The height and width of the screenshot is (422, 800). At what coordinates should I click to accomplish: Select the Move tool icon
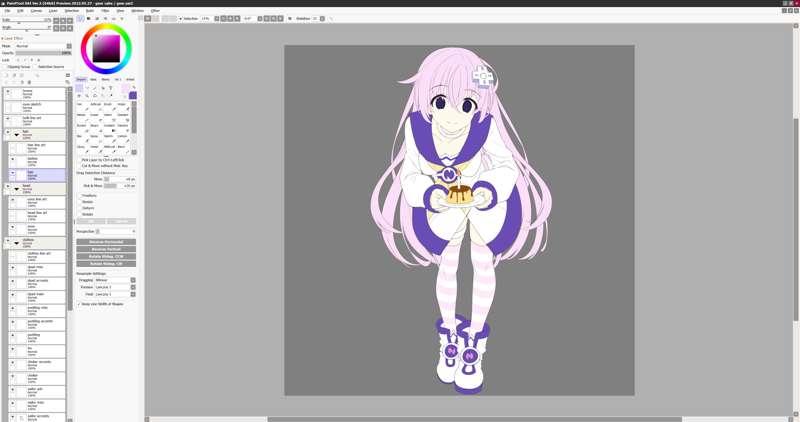(80, 95)
